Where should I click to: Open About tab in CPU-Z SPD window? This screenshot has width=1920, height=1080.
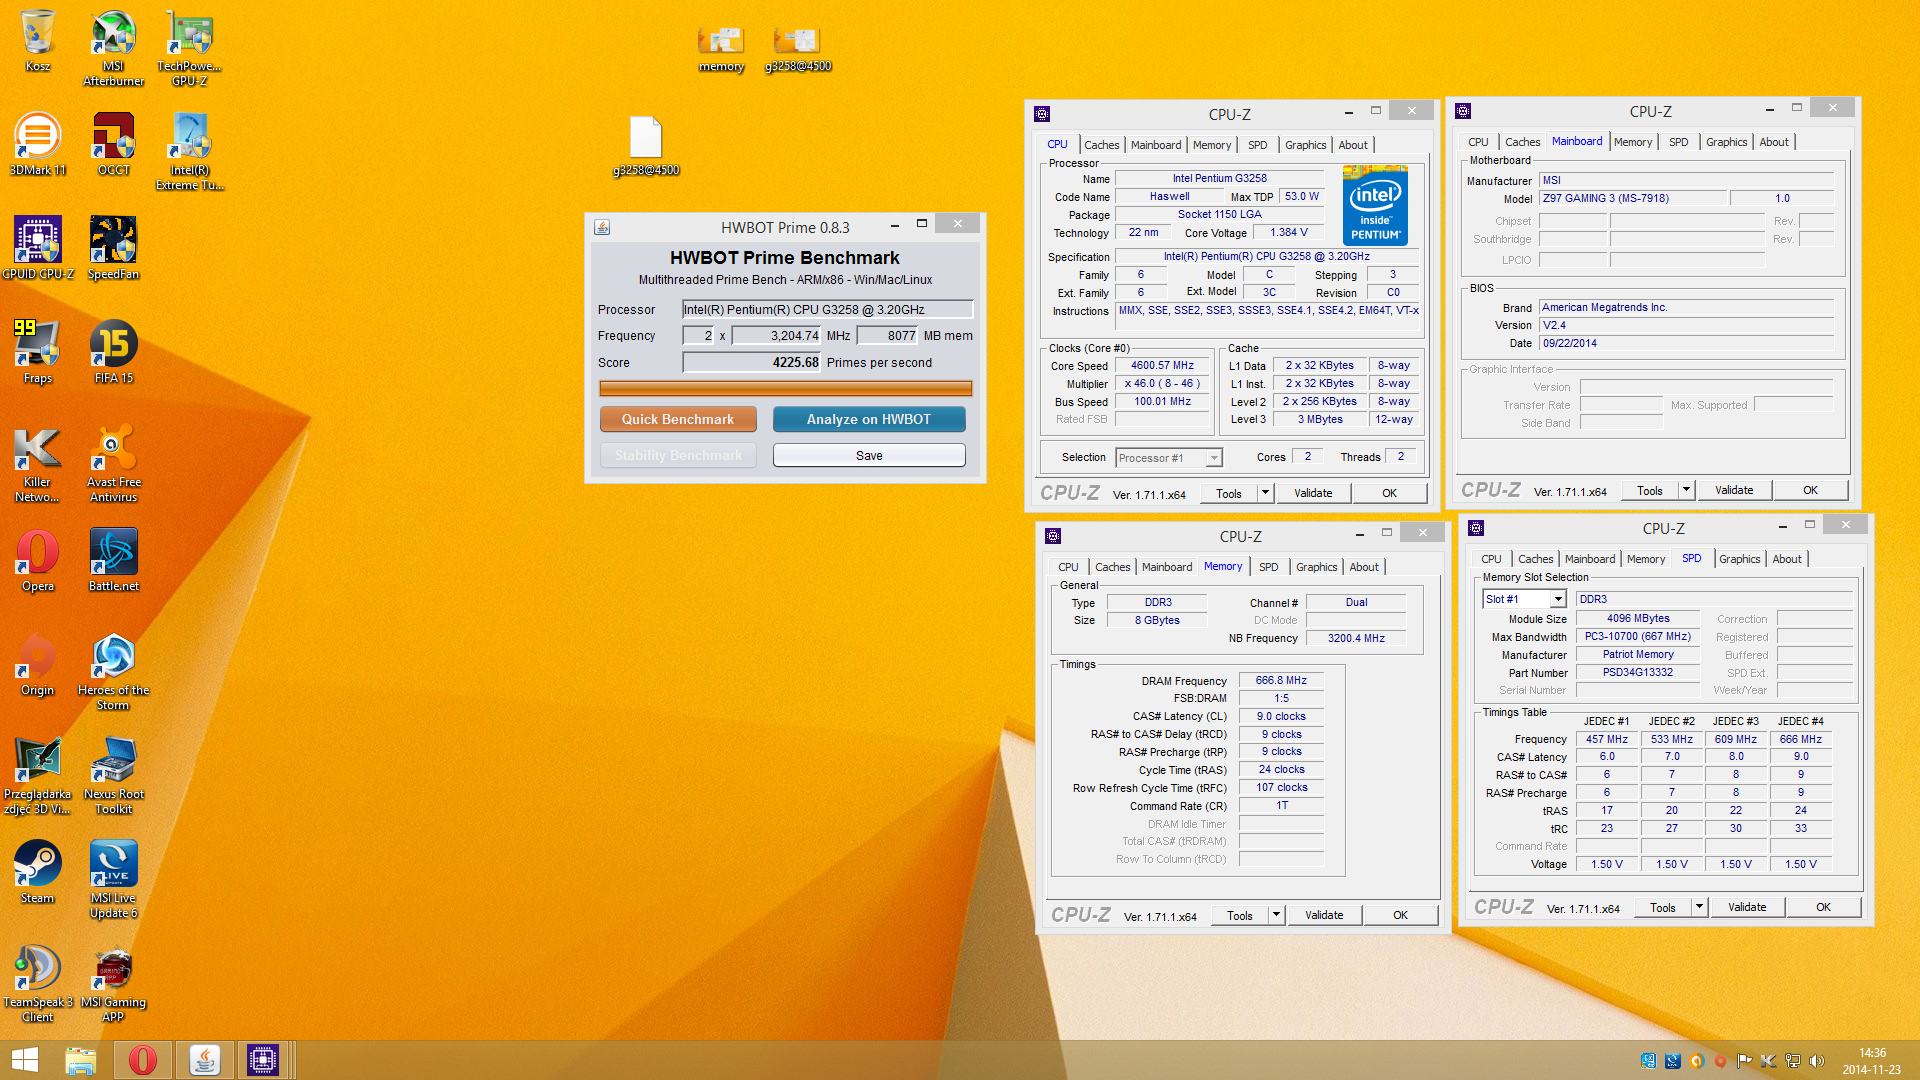(x=1786, y=559)
